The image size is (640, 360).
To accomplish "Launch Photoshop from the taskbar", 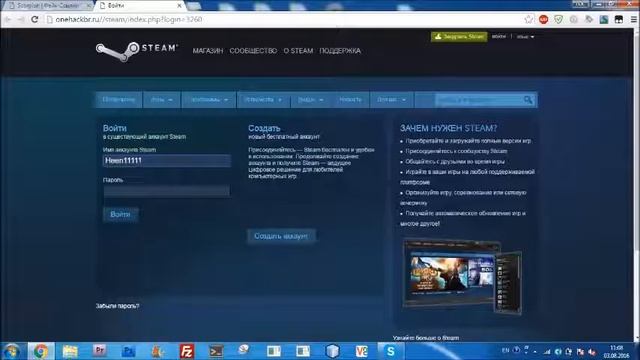I will (x=129, y=351).
